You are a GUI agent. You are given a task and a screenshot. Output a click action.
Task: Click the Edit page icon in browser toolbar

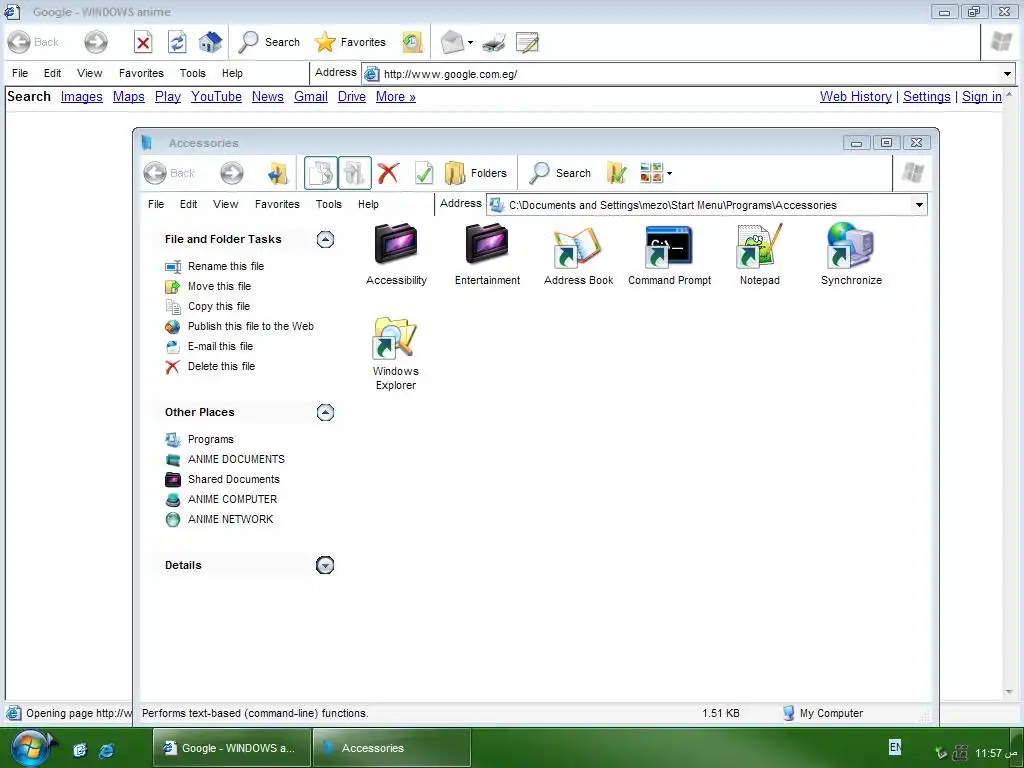(527, 42)
